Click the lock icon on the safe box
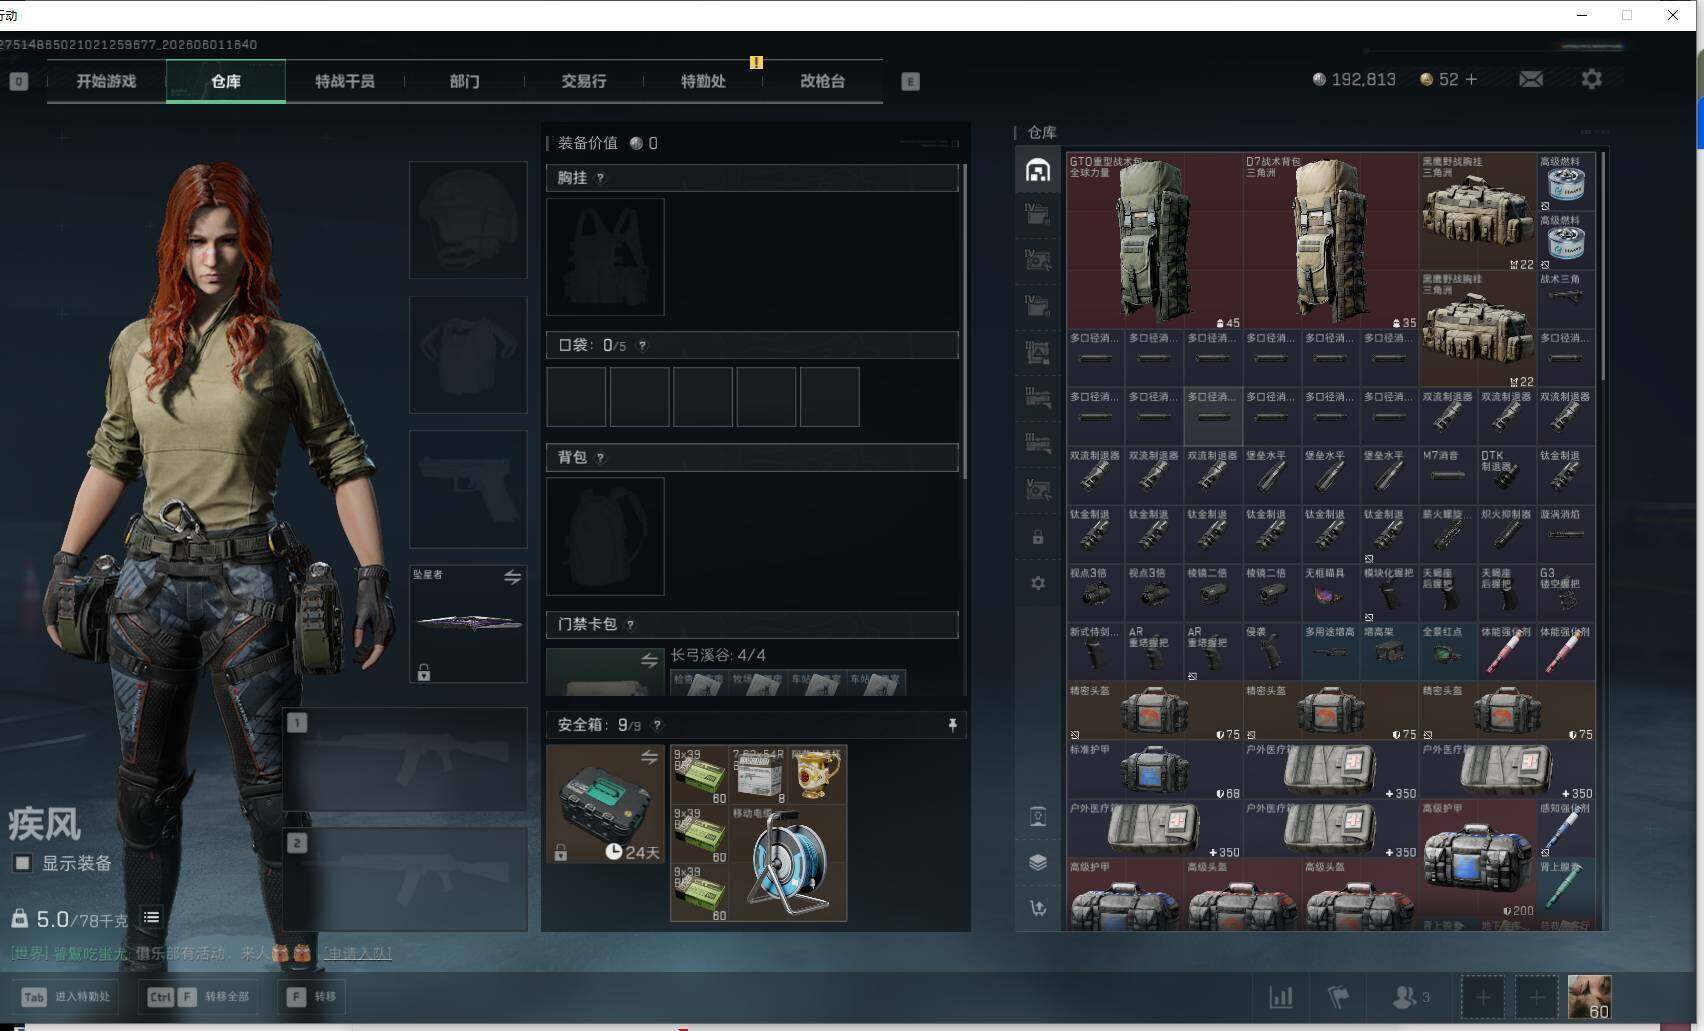 561,853
